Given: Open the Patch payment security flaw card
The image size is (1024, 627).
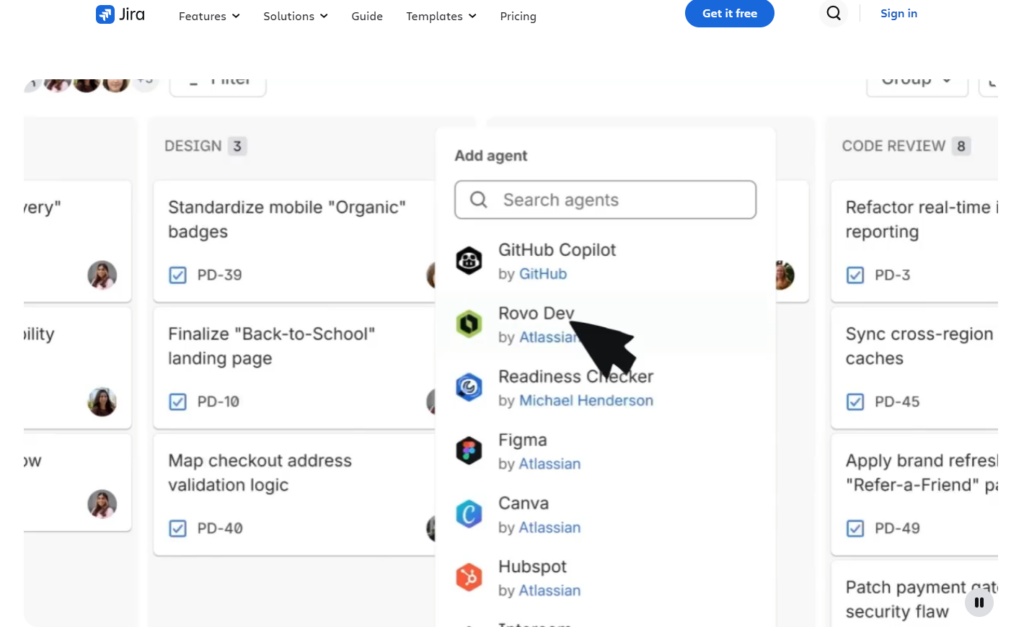Looking at the screenshot, I should (x=914, y=594).
